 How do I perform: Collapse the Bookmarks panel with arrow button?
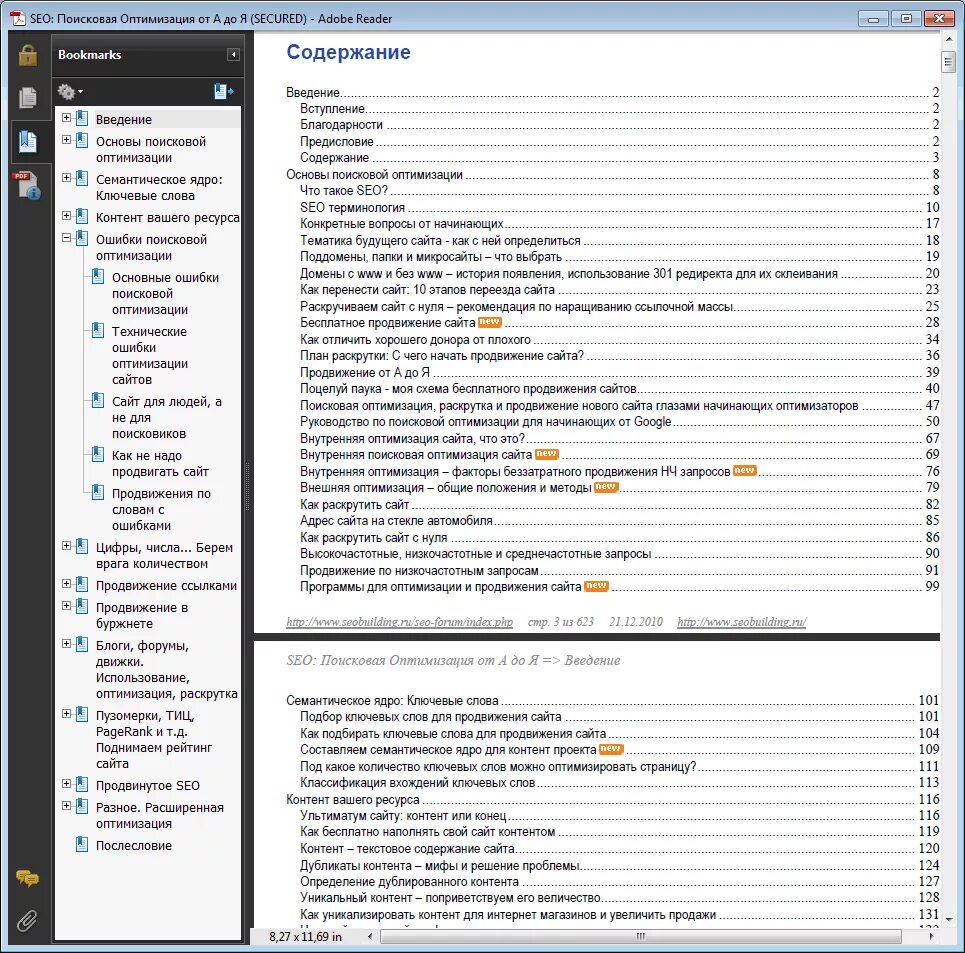[x=233, y=55]
